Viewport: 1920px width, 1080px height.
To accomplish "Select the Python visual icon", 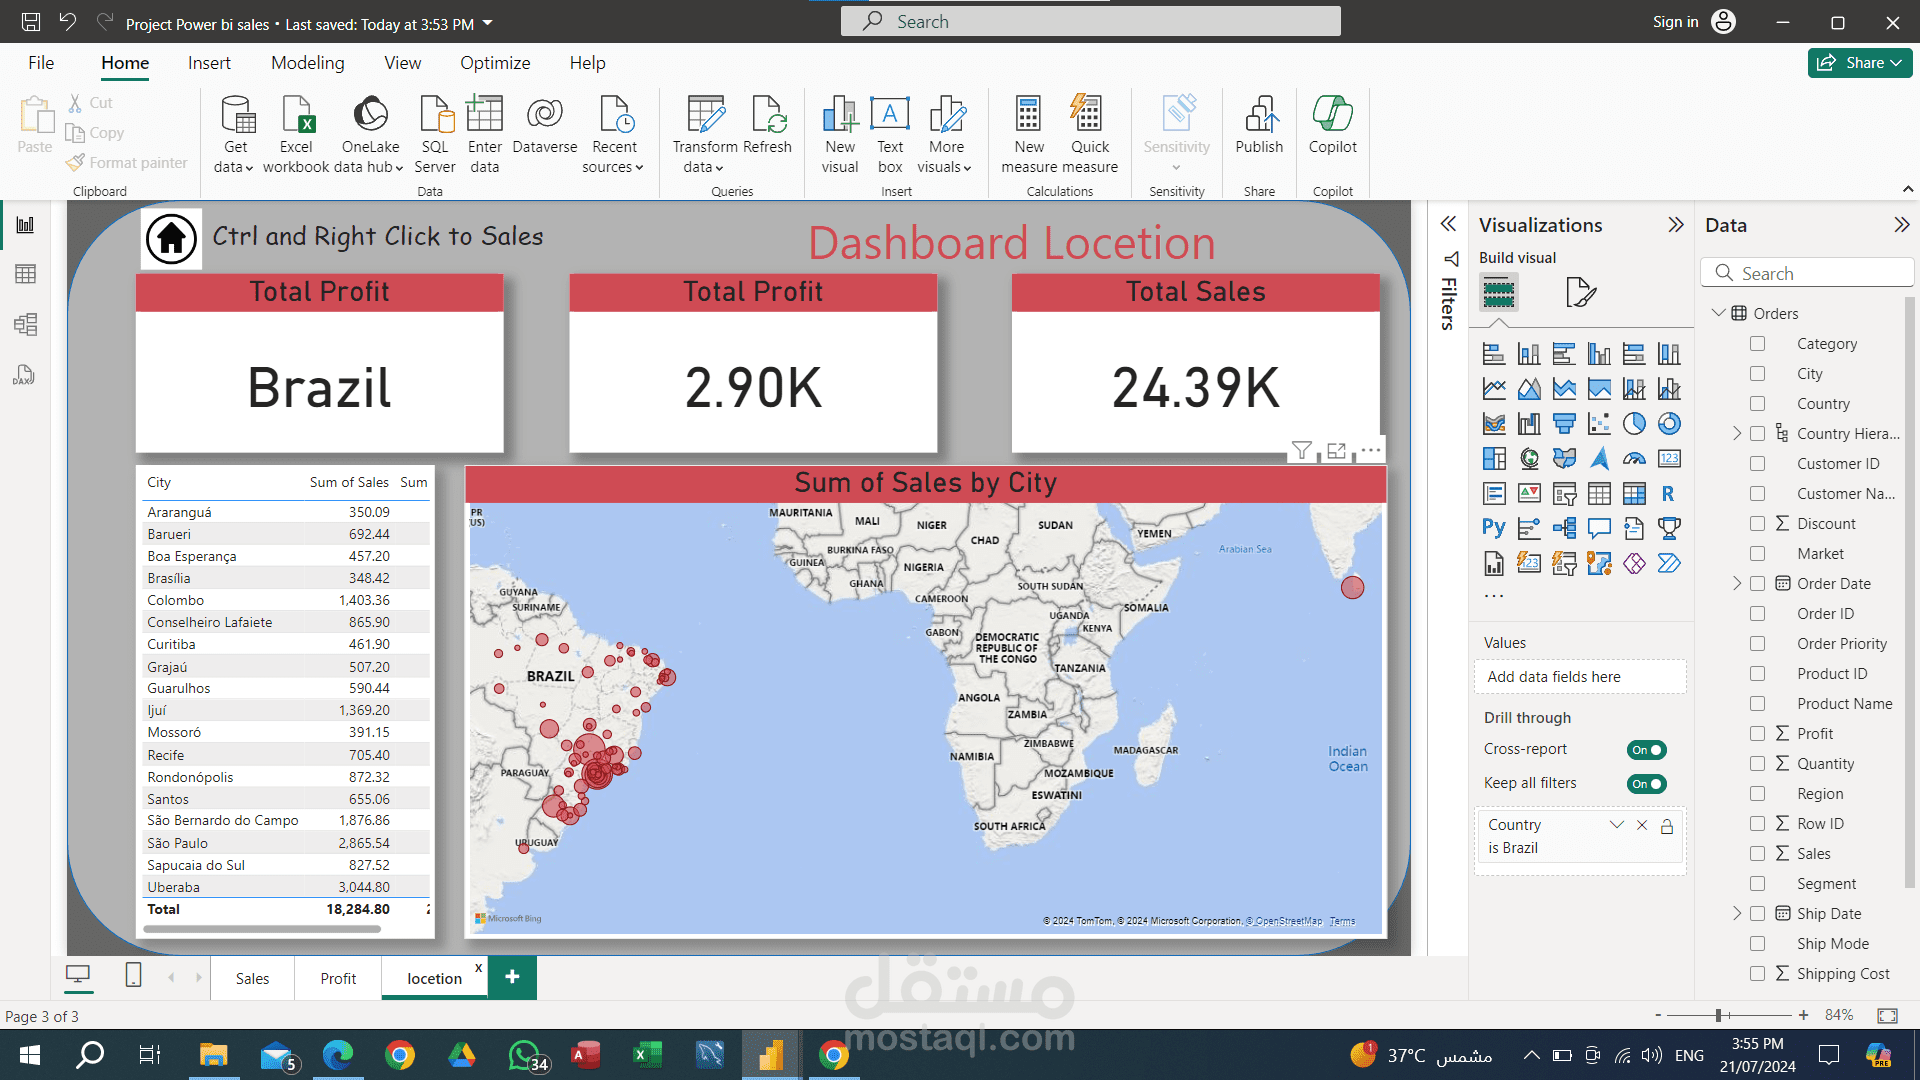I will point(1493,528).
